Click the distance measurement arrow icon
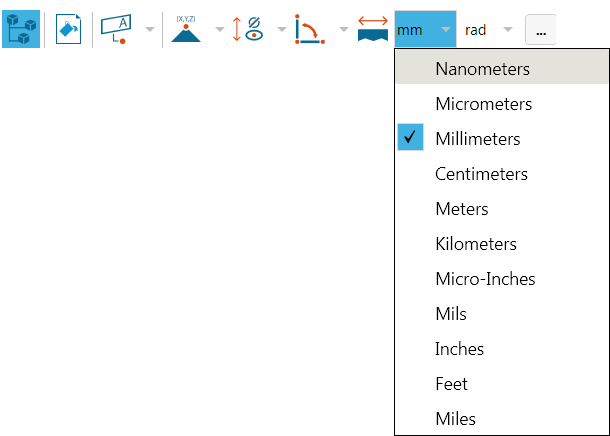Image resolution: width=610 pixels, height=436 pixels. pos(372,29)
